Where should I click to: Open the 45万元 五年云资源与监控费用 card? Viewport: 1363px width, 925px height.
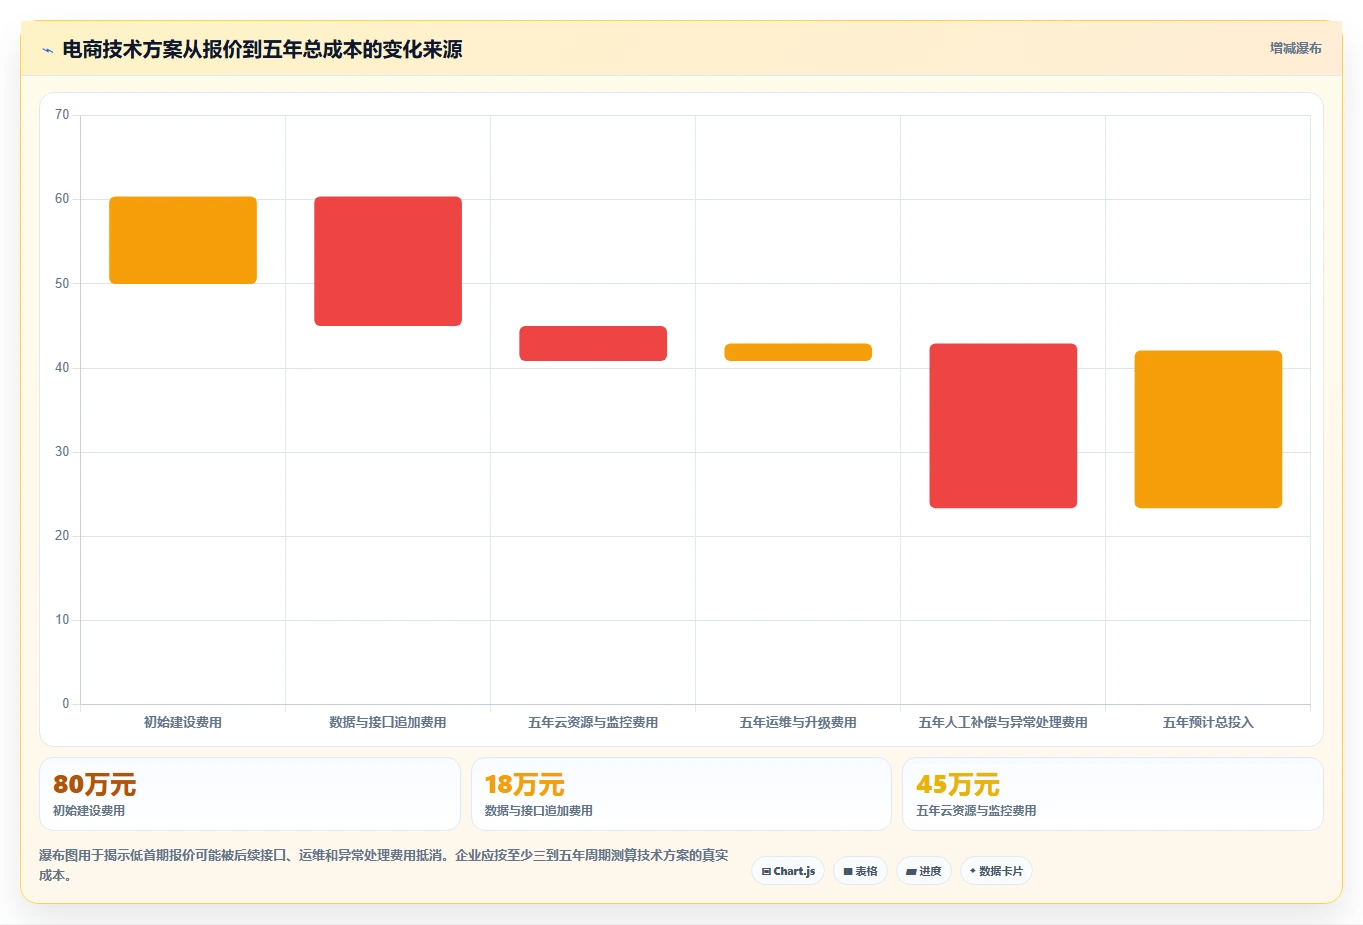[x=1112, y=794]
